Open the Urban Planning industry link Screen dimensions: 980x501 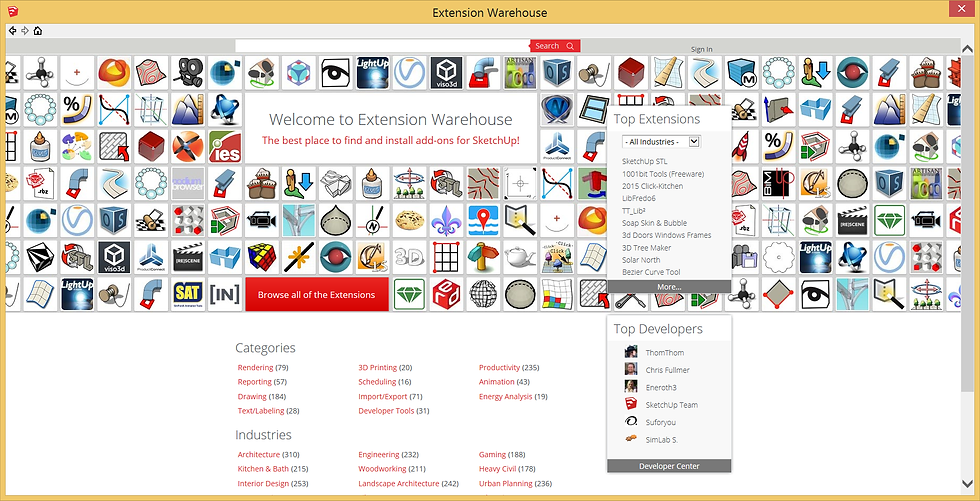pos(506,484)
